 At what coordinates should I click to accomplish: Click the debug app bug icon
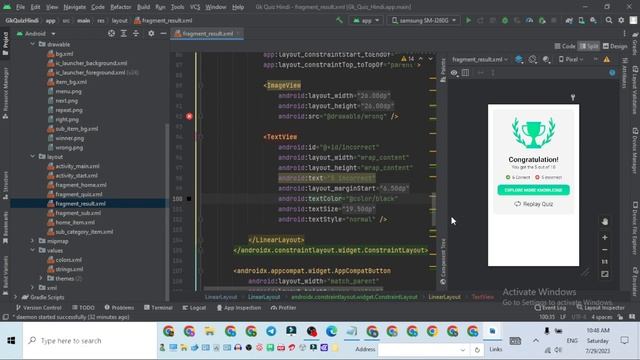click(505, 20)
